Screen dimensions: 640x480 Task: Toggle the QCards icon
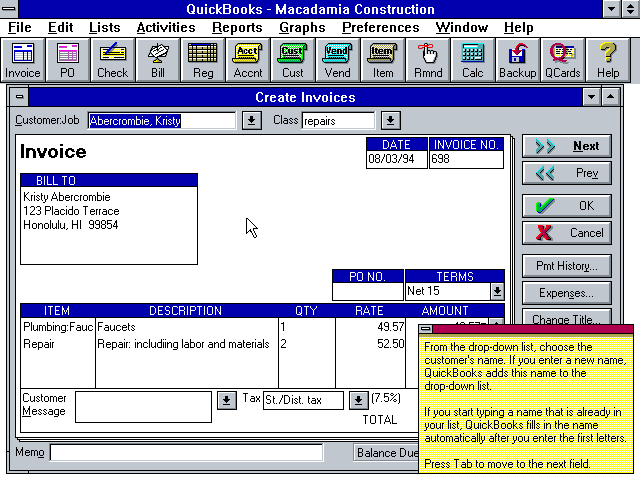pyautogui.click(x=562, y=60)
